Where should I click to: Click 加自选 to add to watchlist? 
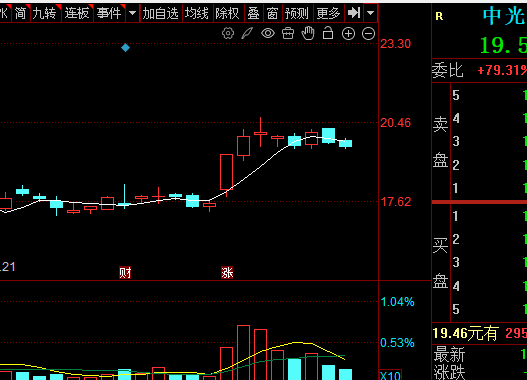[x=160, y=13]
